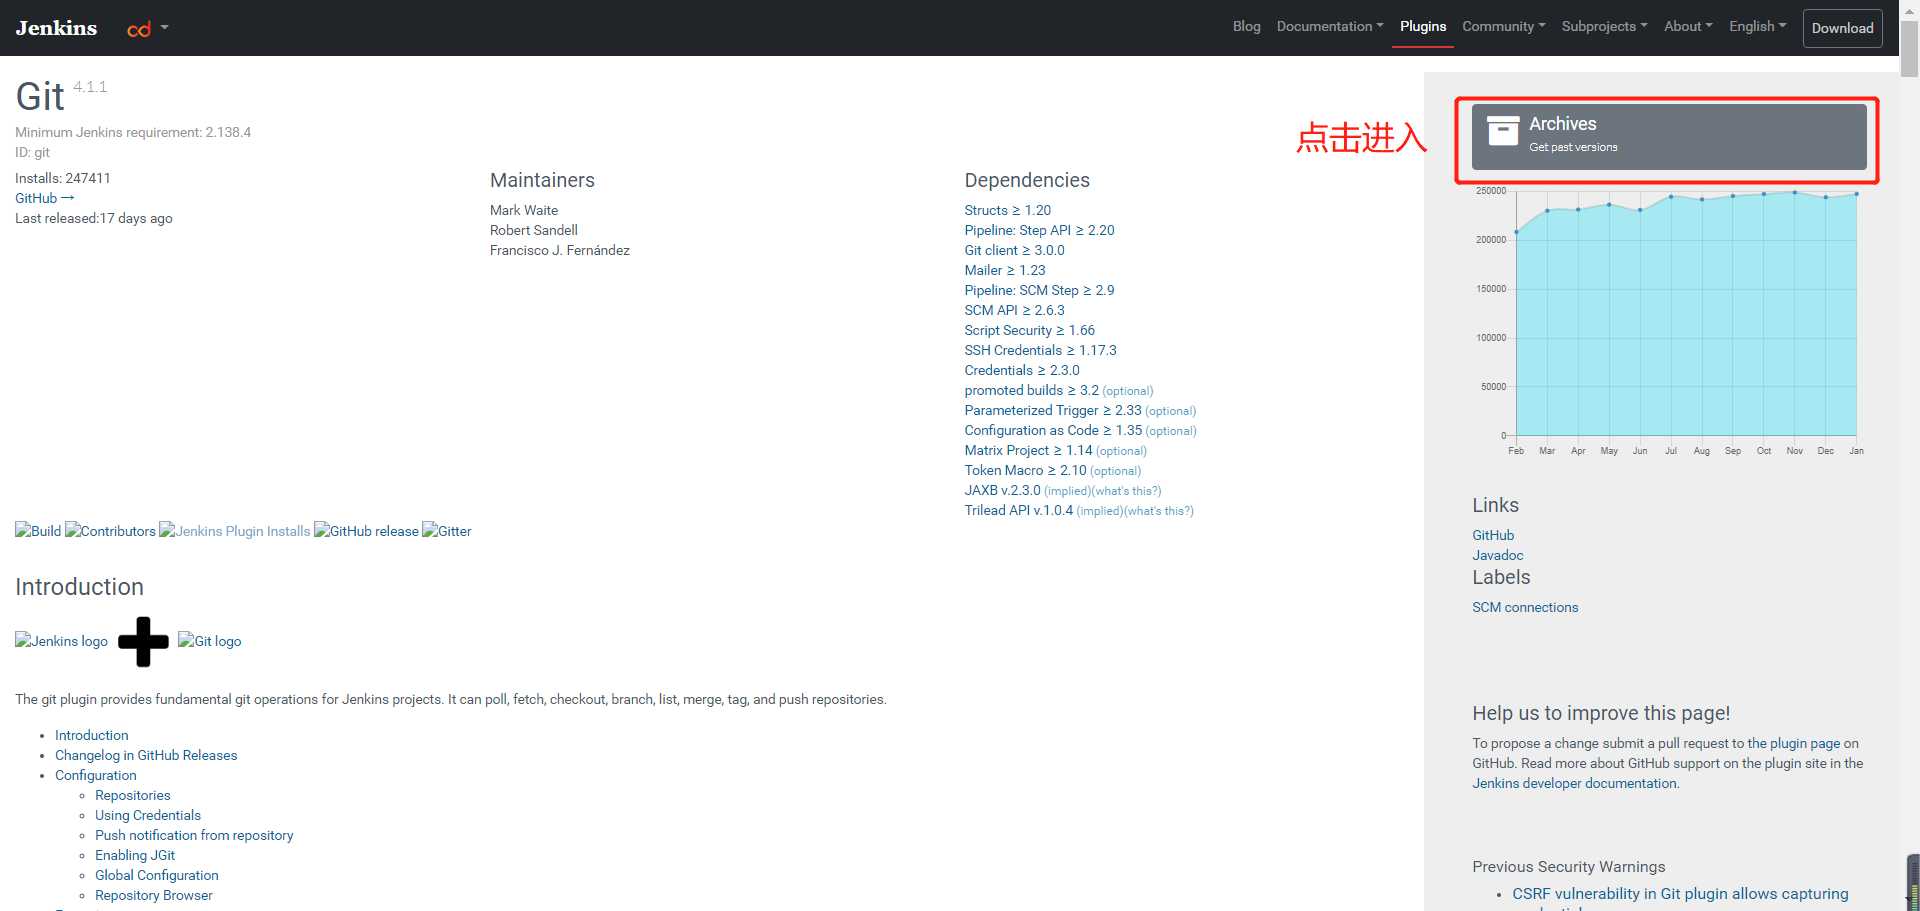
Task: Expand the Community dropdown menu
Action: pyautogui.click(x=1504, y=27)
